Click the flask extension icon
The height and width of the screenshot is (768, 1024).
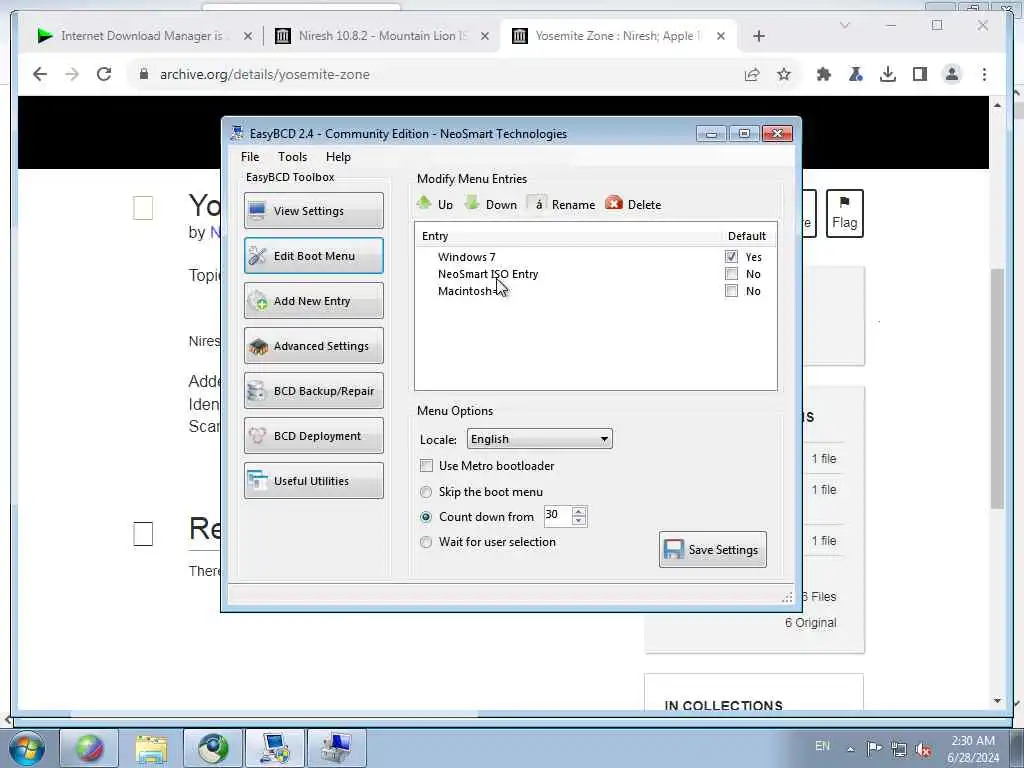pos(856,74)
